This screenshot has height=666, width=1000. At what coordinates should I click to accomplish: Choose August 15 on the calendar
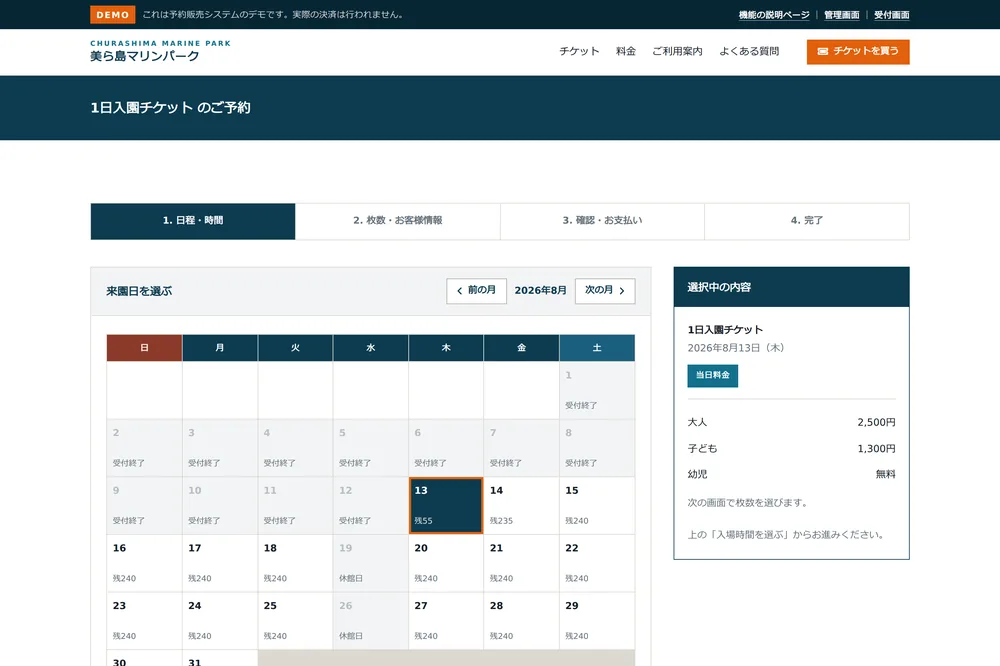click(597, 505)
